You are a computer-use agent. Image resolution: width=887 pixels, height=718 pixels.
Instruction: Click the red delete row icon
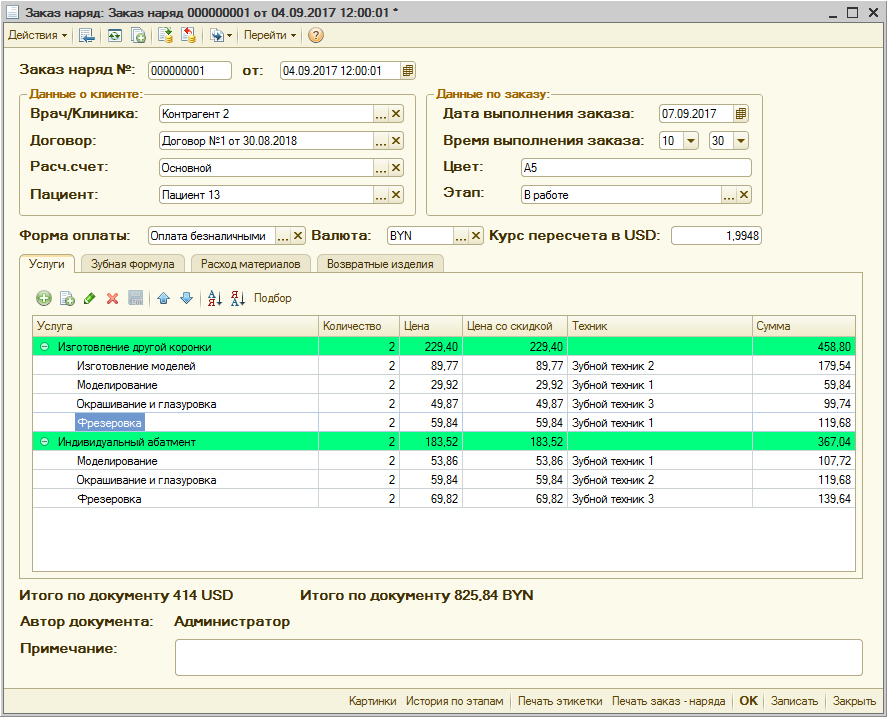click(112, 298)
